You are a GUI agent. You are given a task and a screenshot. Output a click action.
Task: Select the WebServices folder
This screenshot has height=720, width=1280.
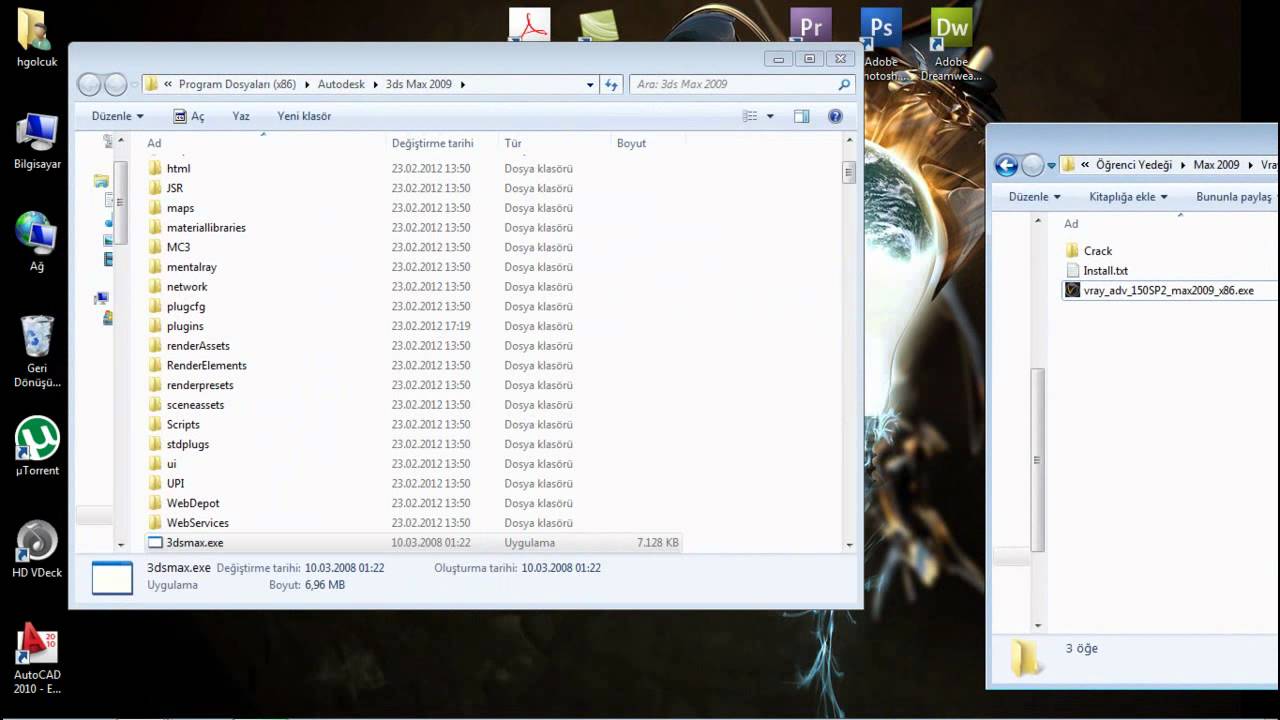click(x=188, y=523)
